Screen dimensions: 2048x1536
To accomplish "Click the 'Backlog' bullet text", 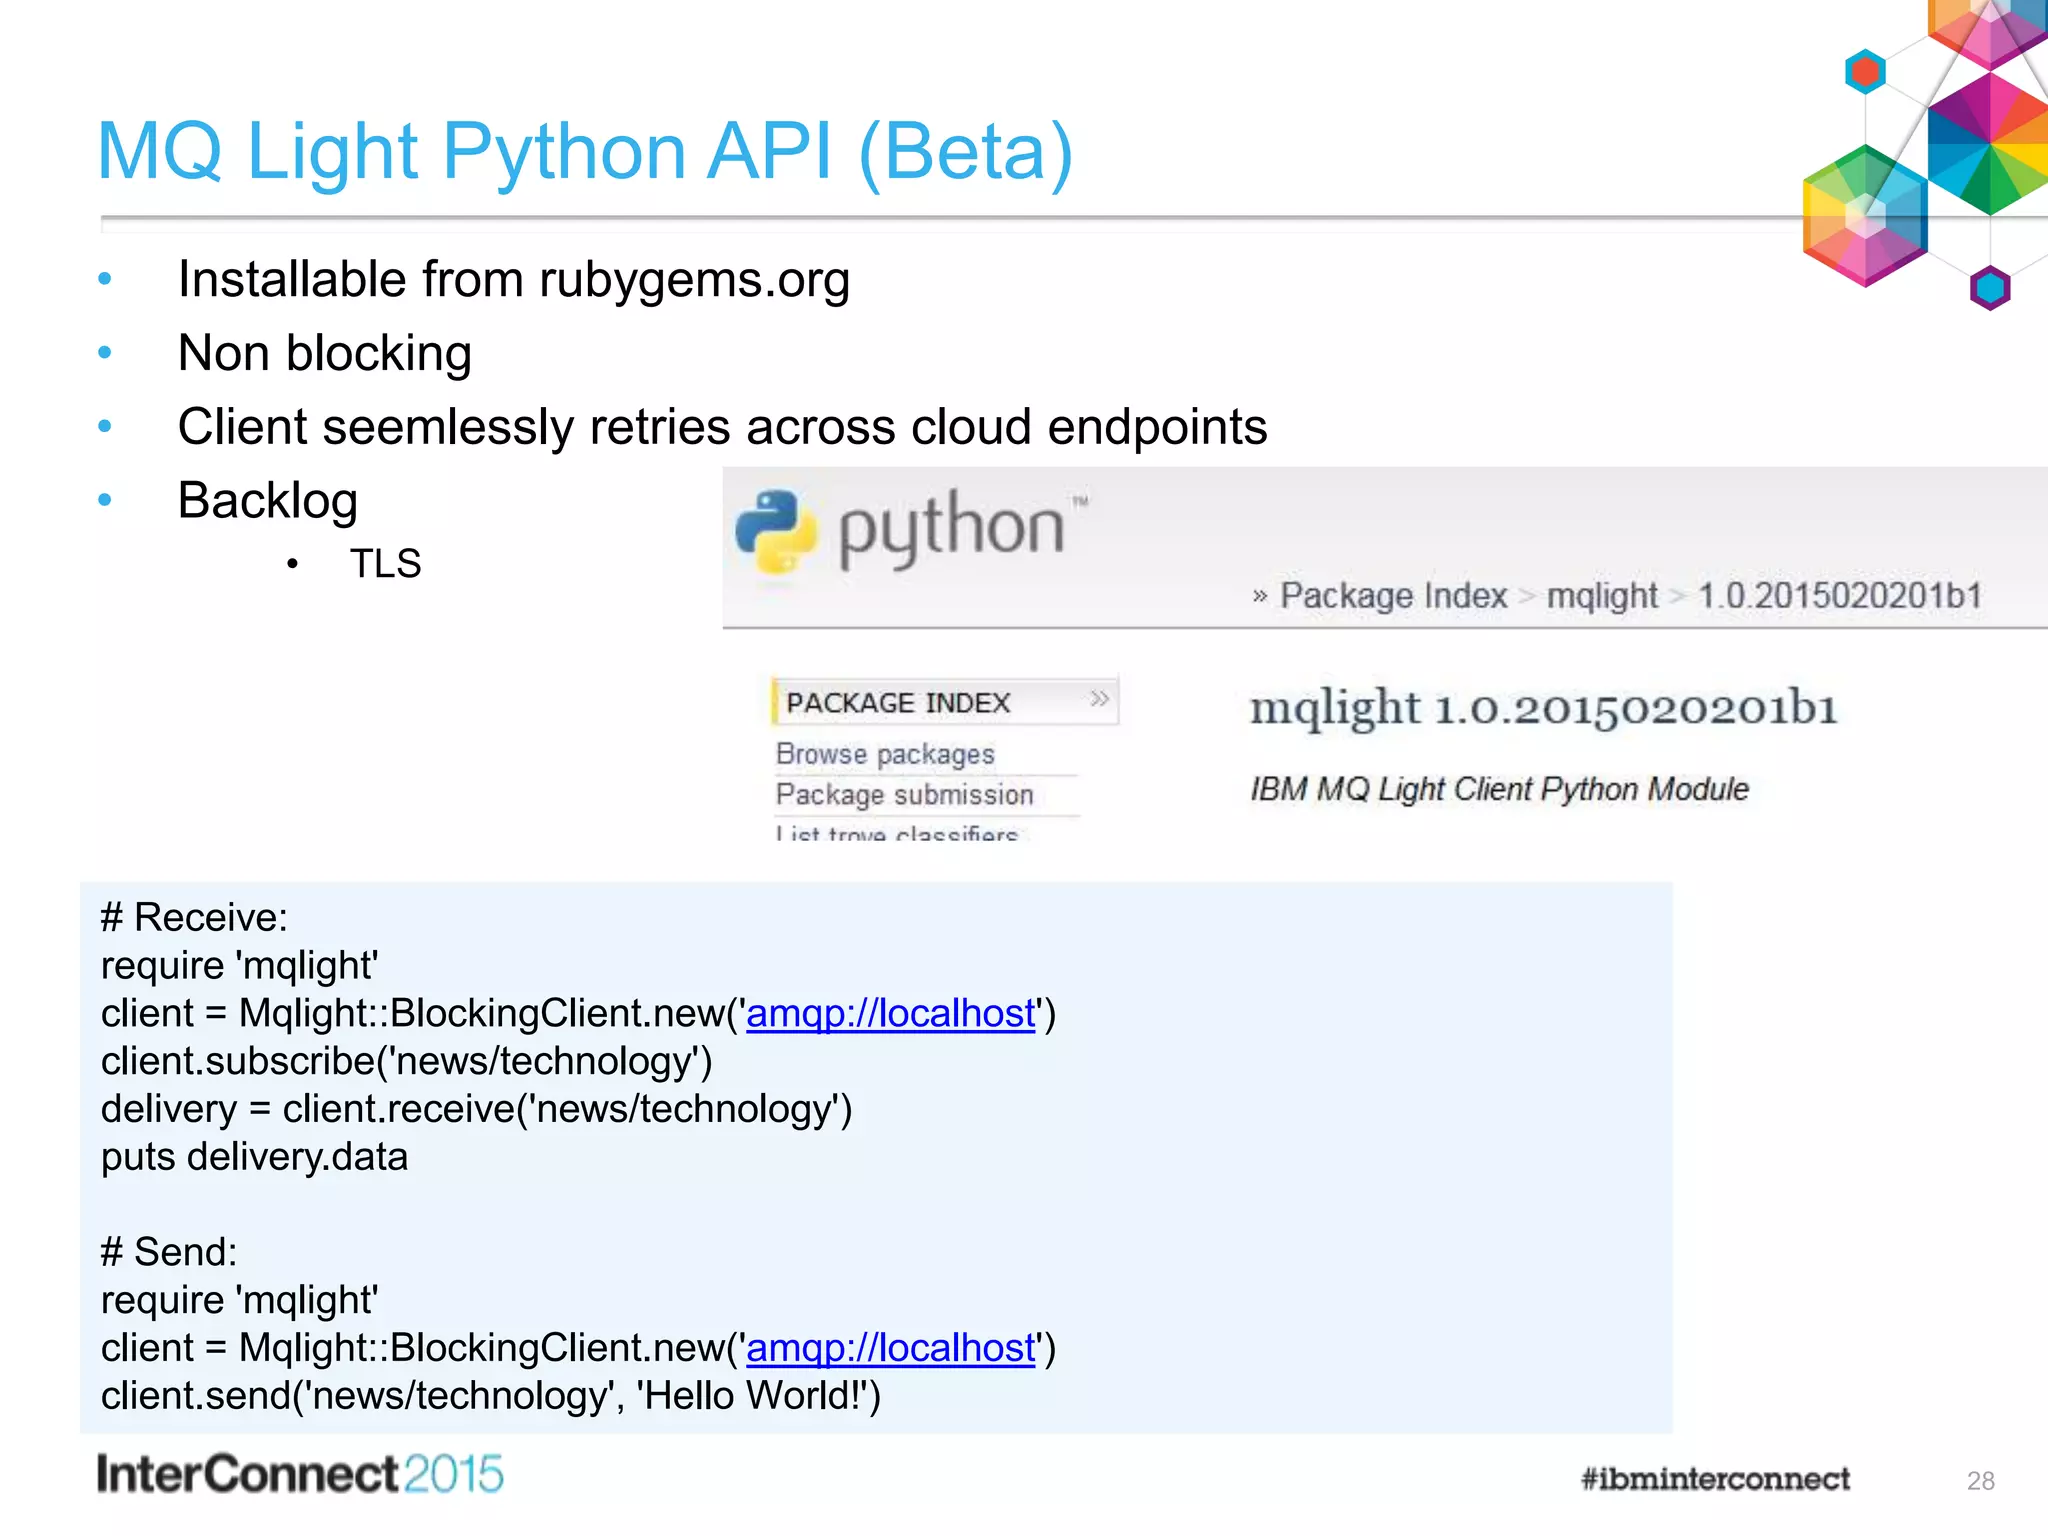I will [267, 500].
